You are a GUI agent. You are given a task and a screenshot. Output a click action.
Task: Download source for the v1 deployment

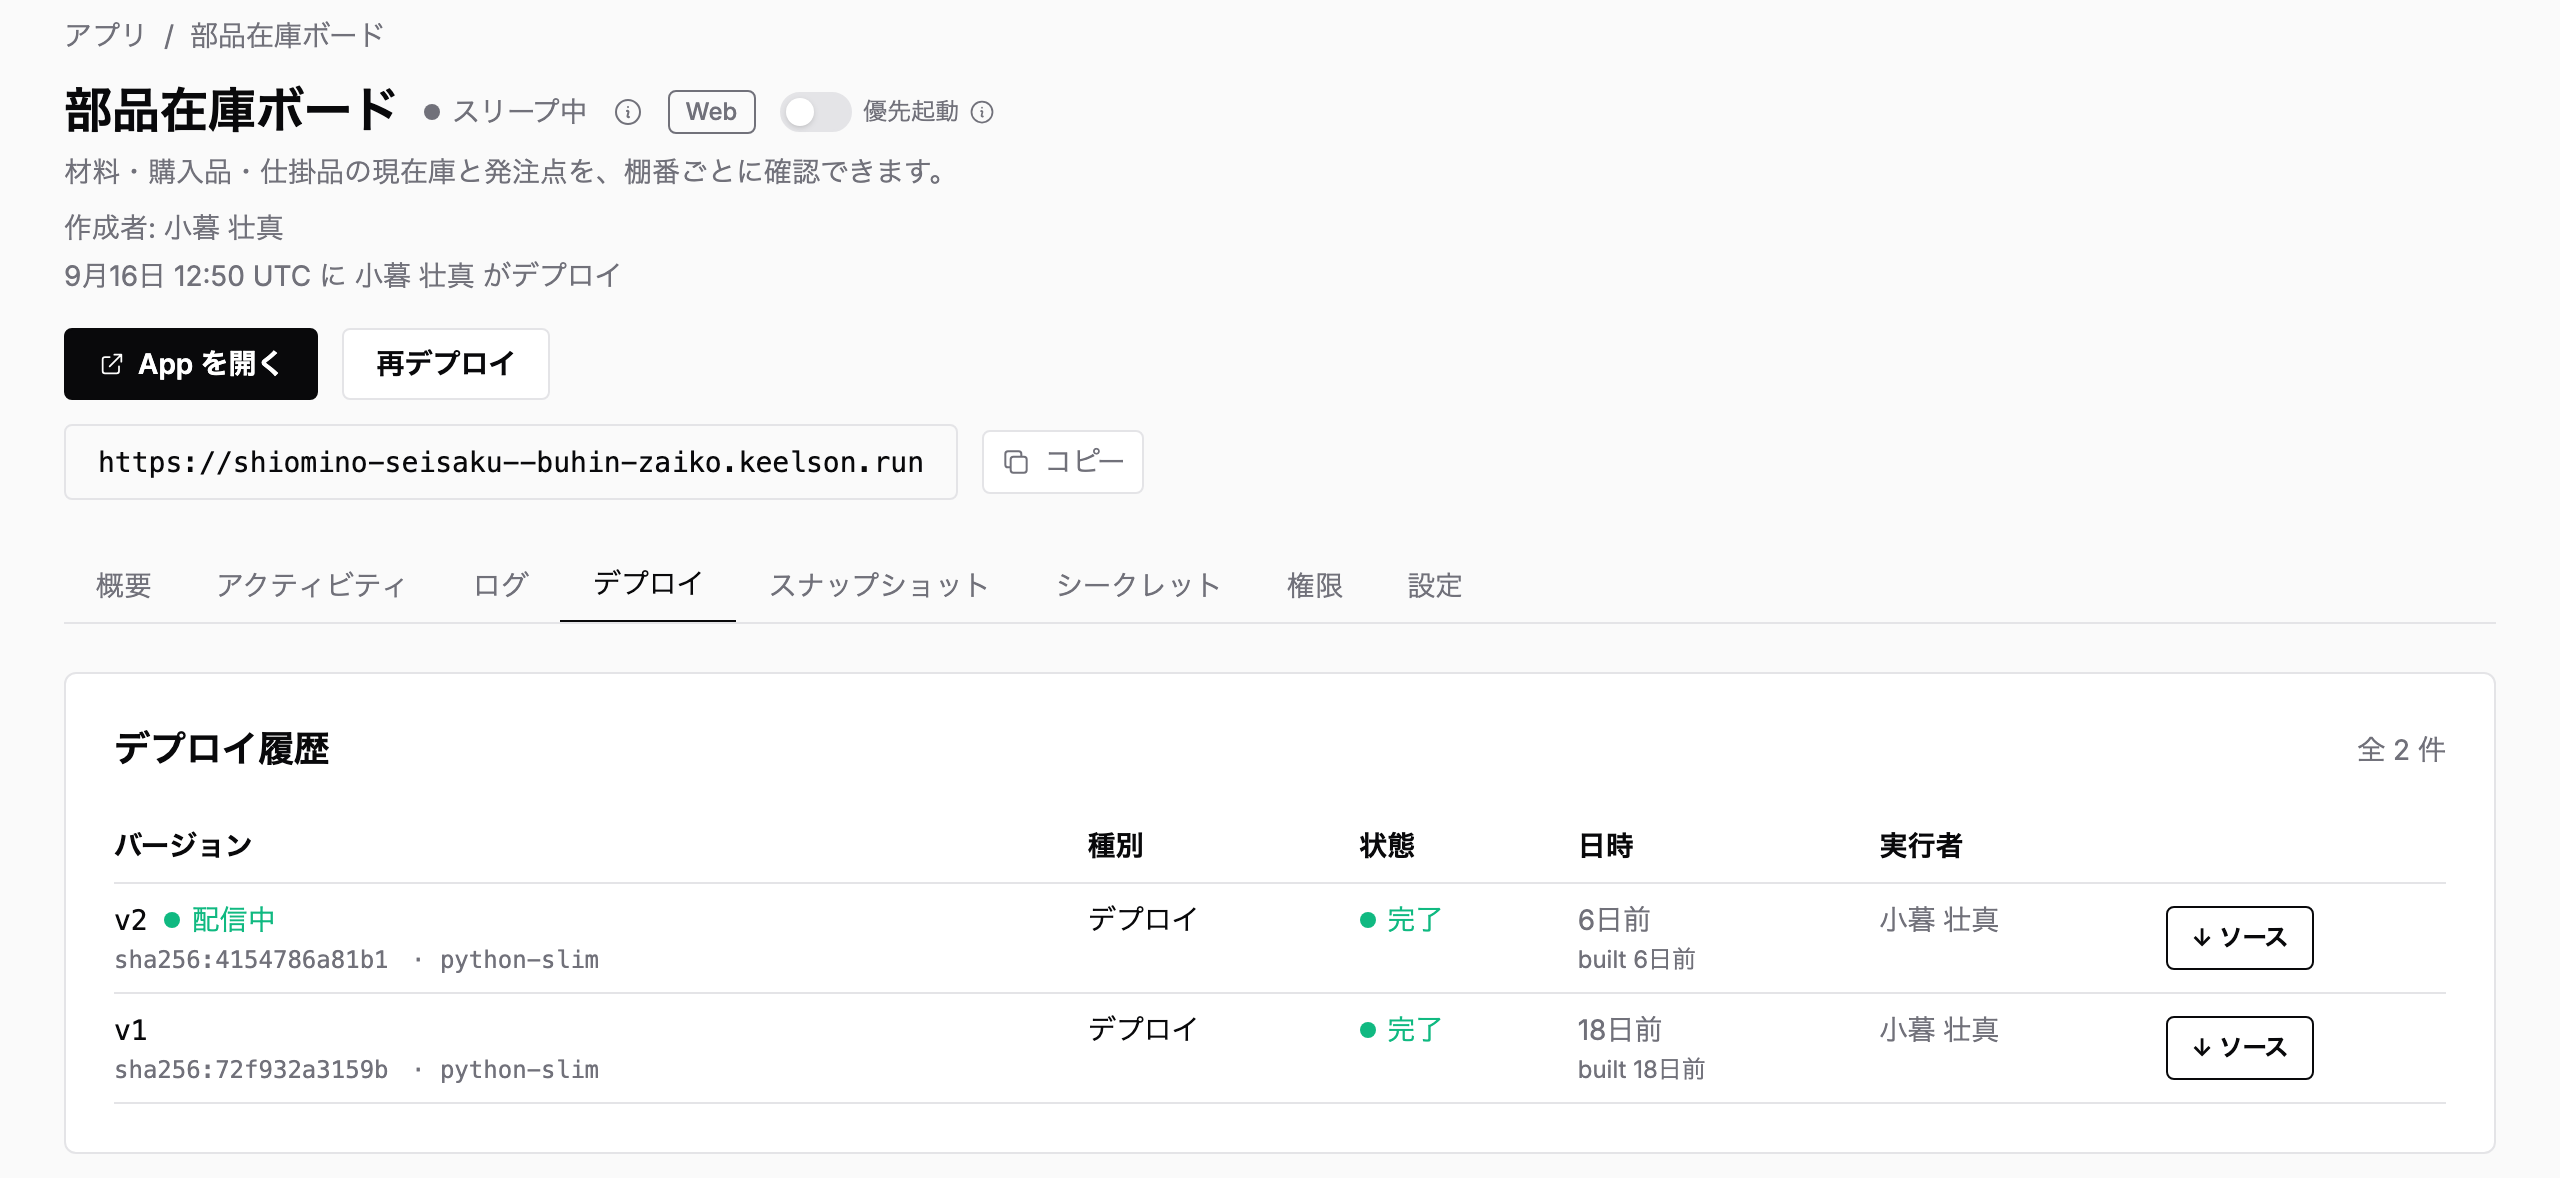coord(2240,1048)
